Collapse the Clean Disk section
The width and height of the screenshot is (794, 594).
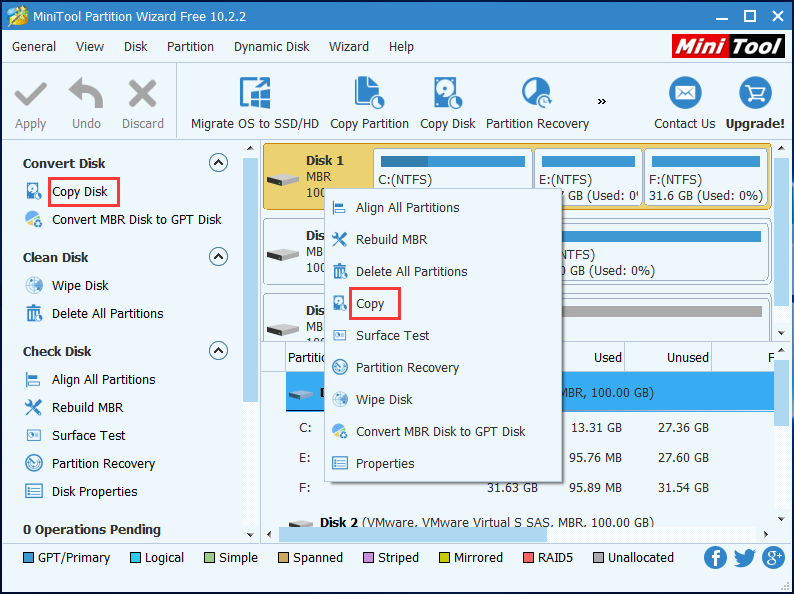pos(218,257)
